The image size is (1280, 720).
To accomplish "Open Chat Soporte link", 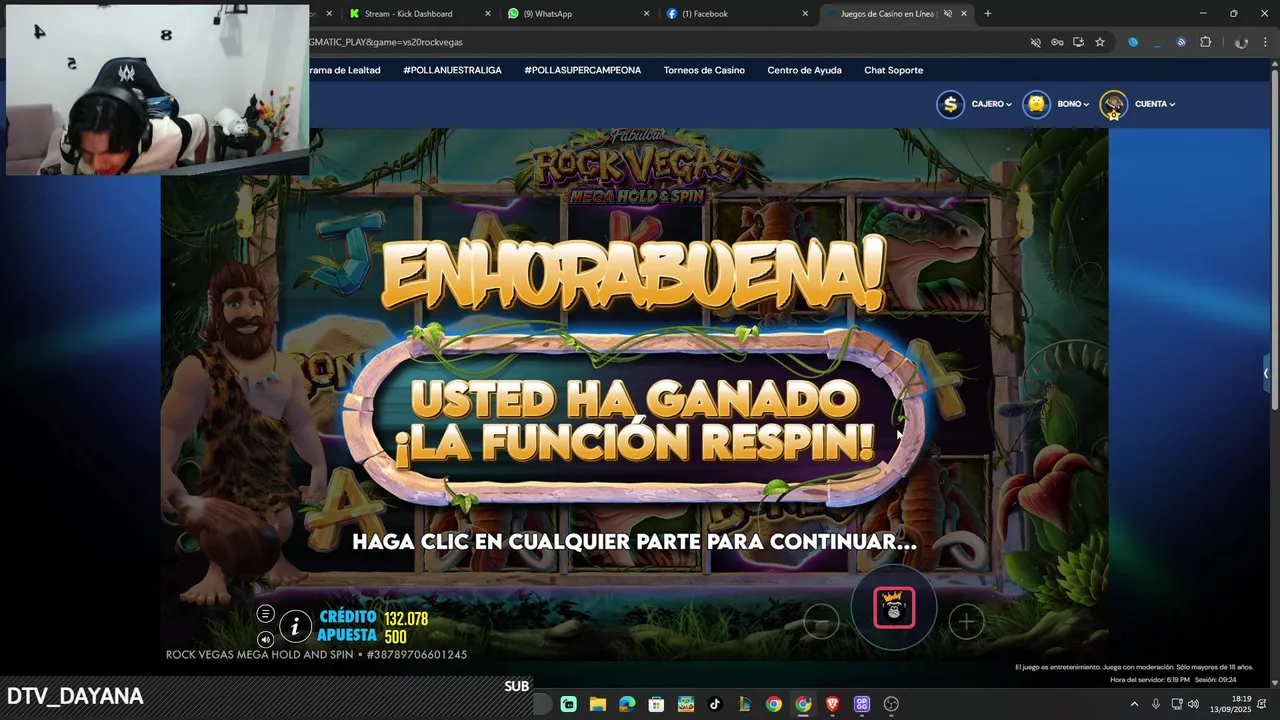I will (x=893, y=70).
